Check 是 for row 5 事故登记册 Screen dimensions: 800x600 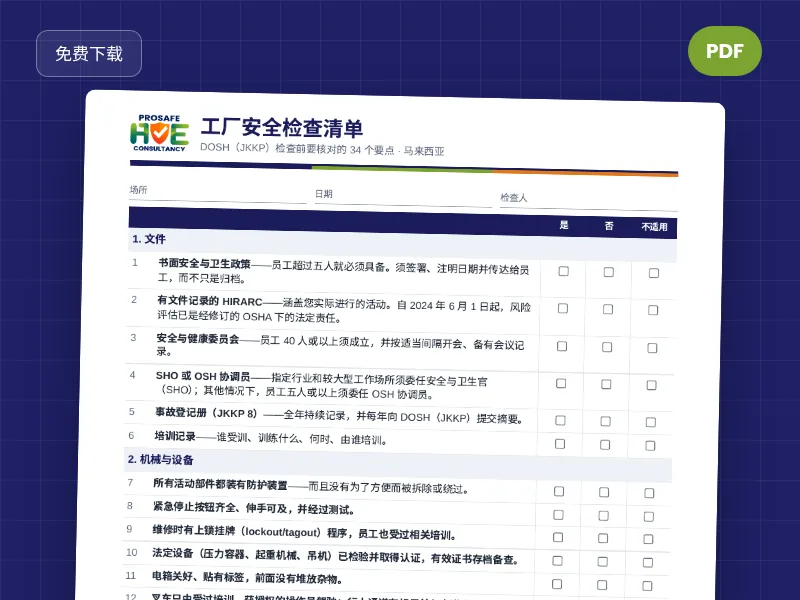pos(560,420)
